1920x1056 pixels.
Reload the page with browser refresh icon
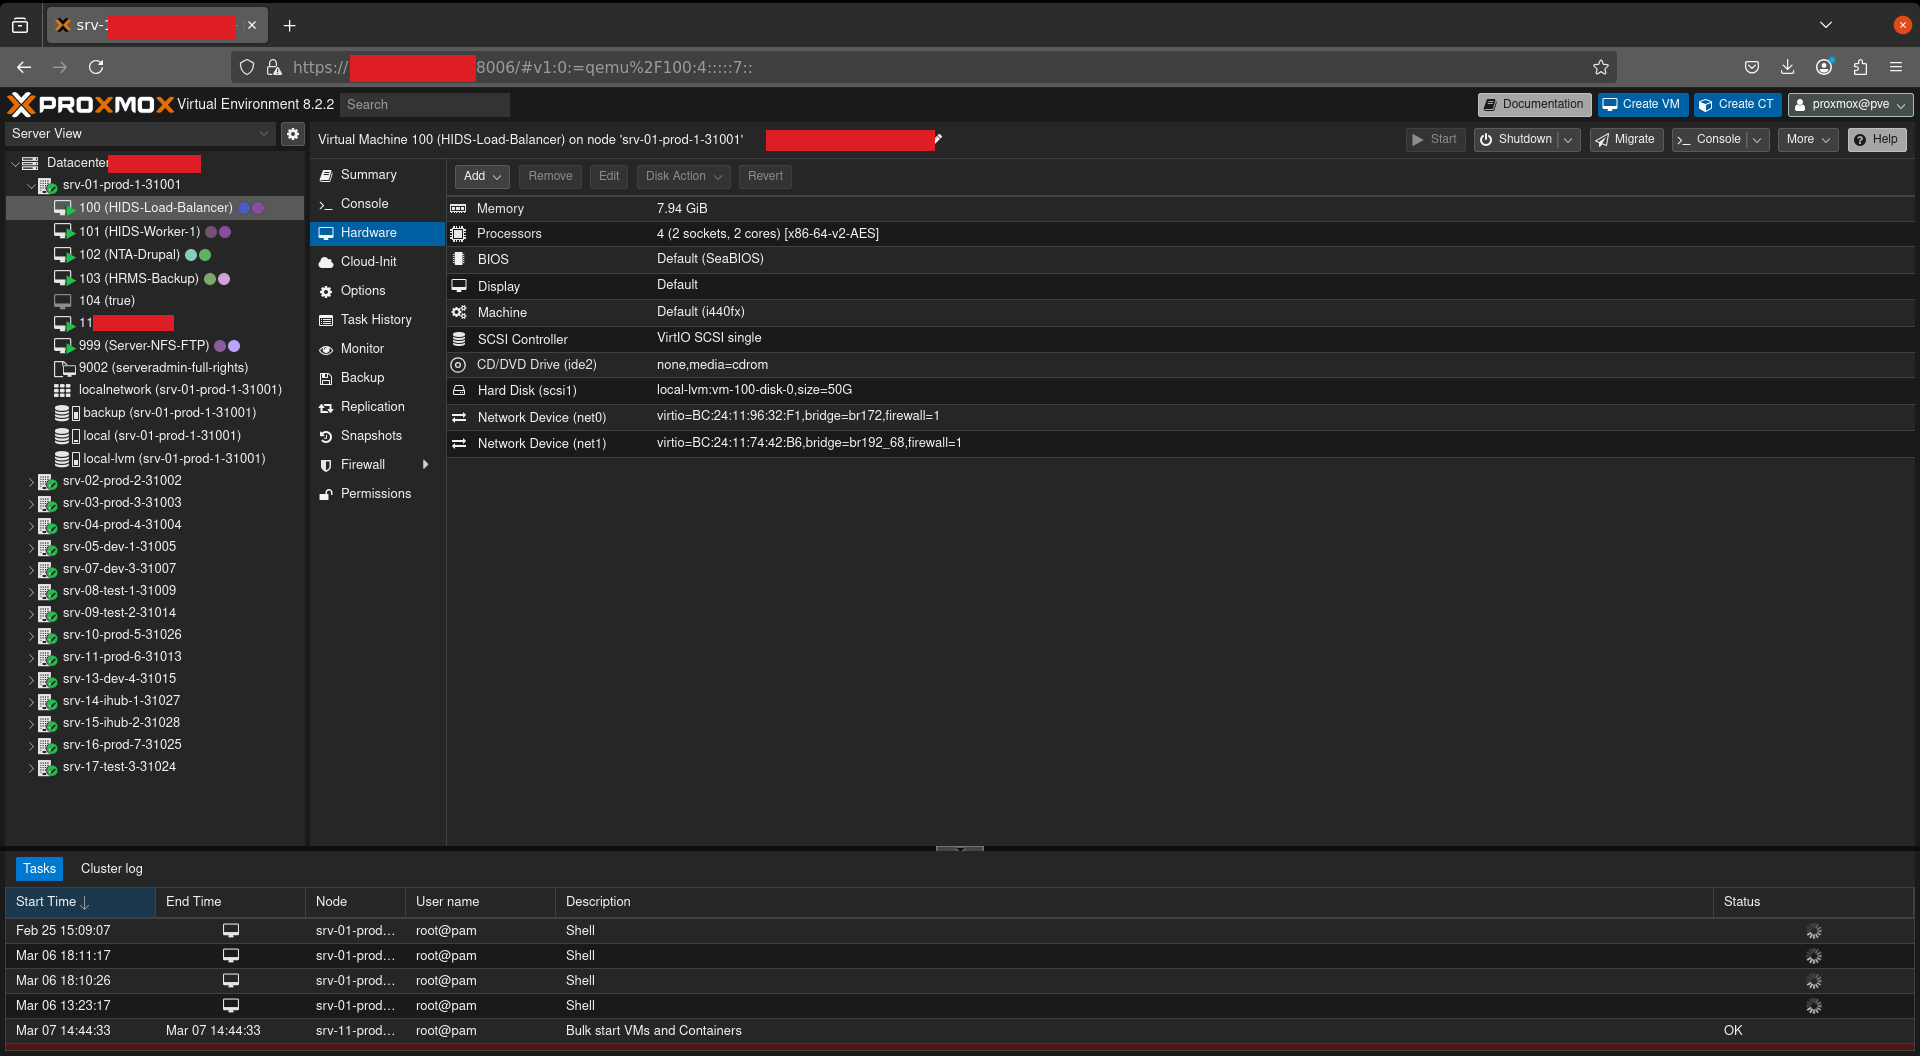96,67
